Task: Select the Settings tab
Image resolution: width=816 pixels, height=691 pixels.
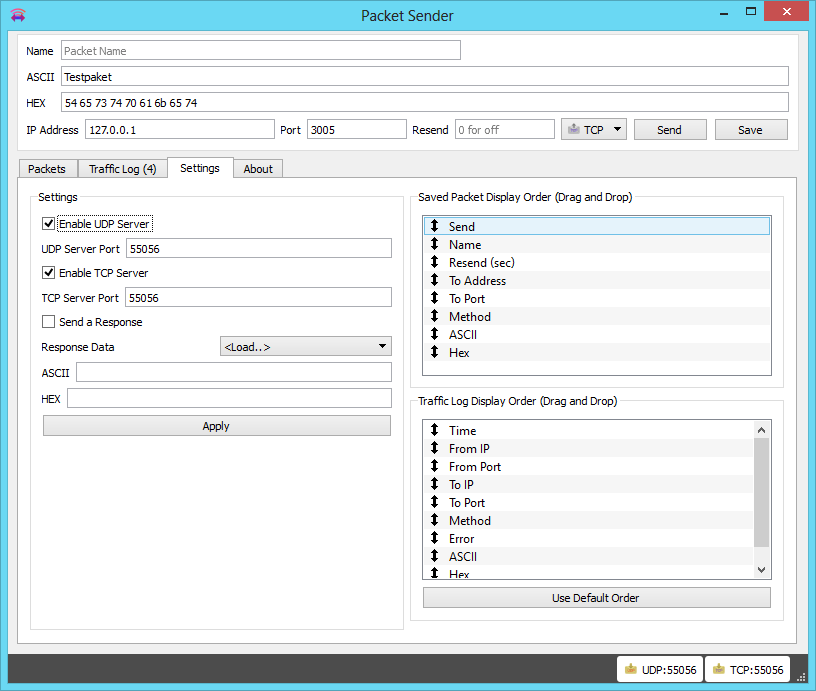Action: click(200, 168)
